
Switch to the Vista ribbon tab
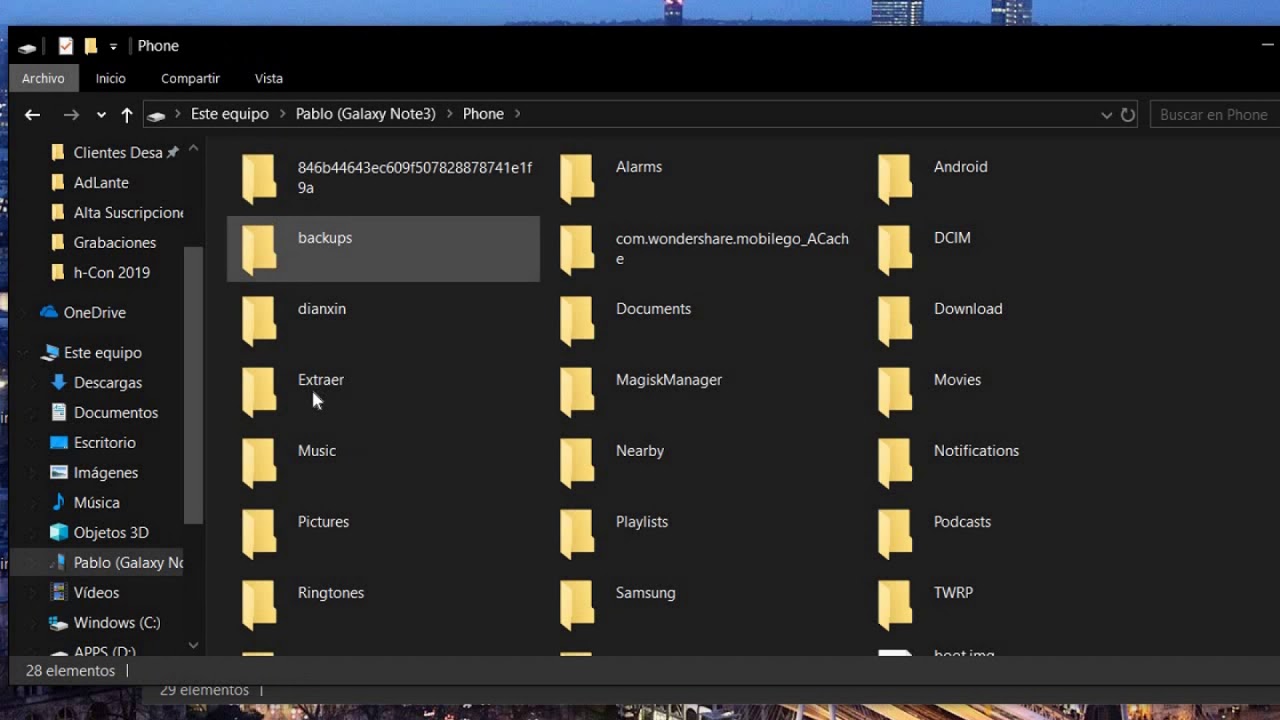coord(269,78)
